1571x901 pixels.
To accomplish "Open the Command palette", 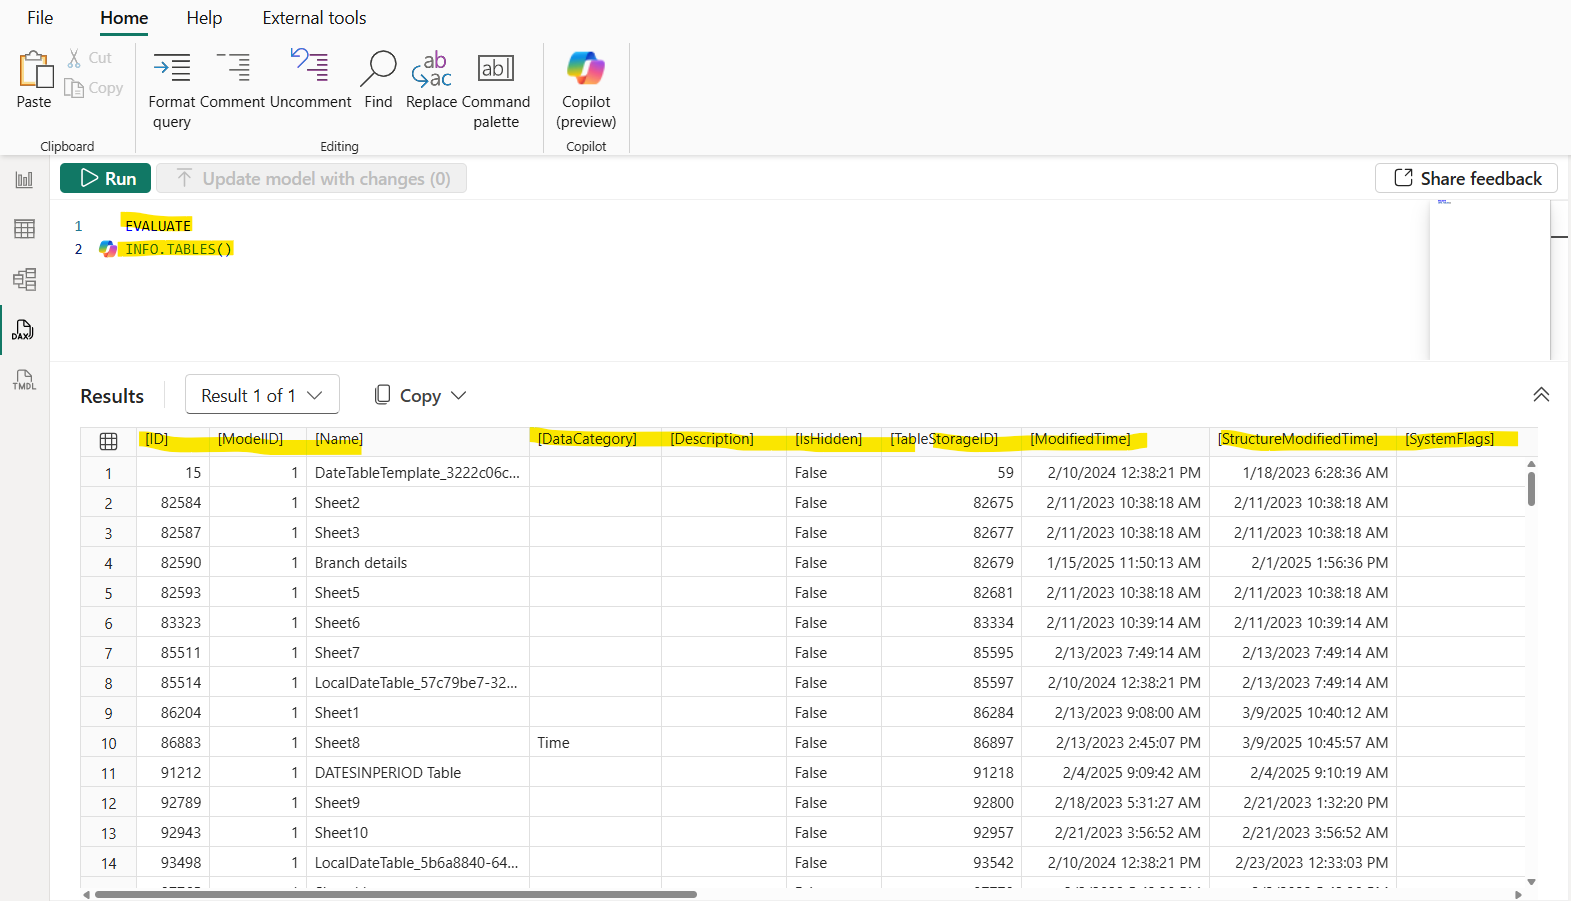I will pyautogui.click(x=496, y=68).
